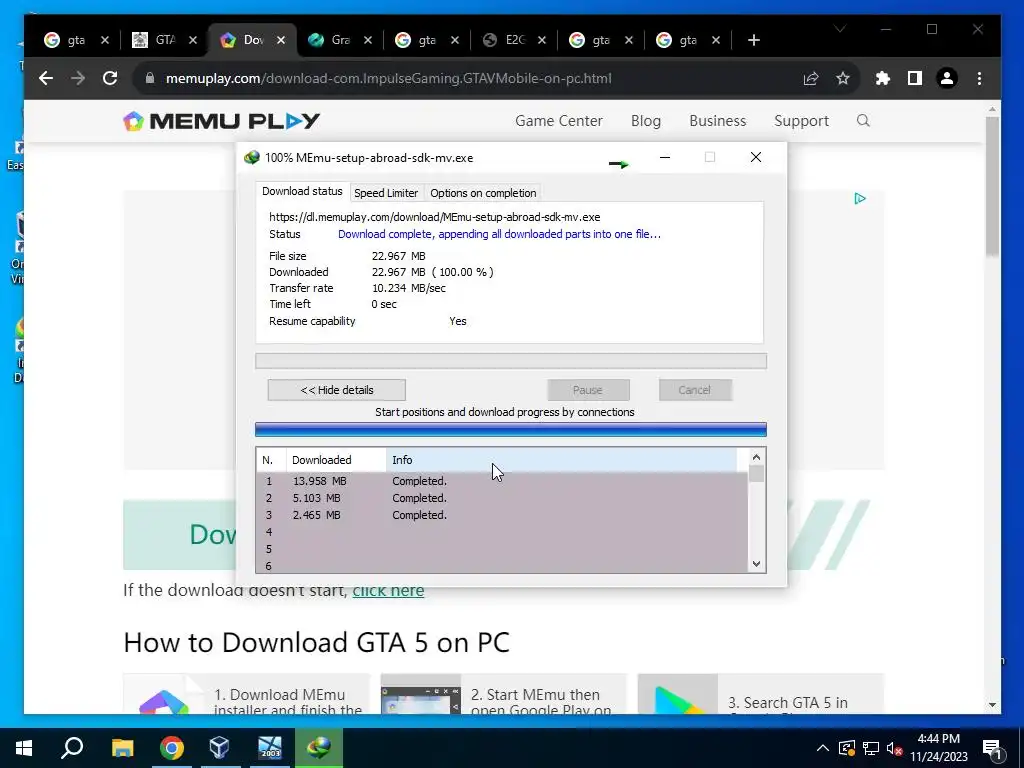Open the 2003 app taskbar icon
Viewport: 1024px width, 768px height.
pos(269,748)
